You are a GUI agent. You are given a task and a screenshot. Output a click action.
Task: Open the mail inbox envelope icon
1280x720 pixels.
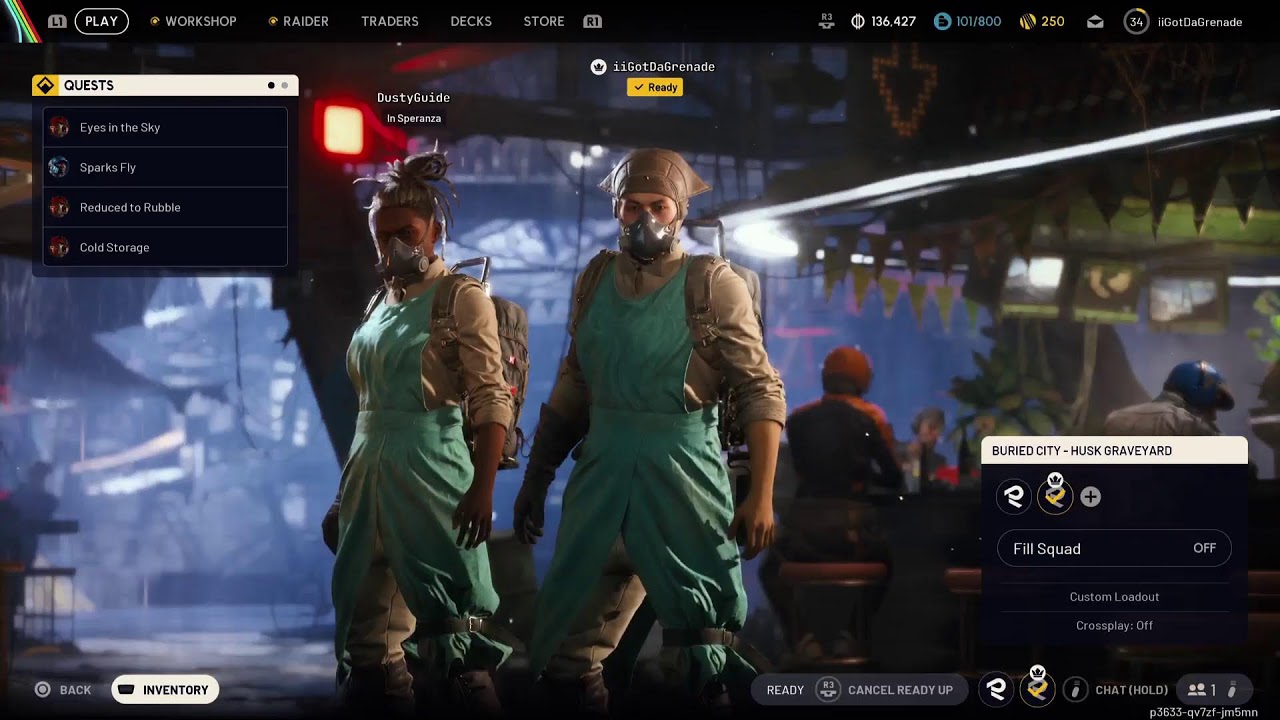1096,21
